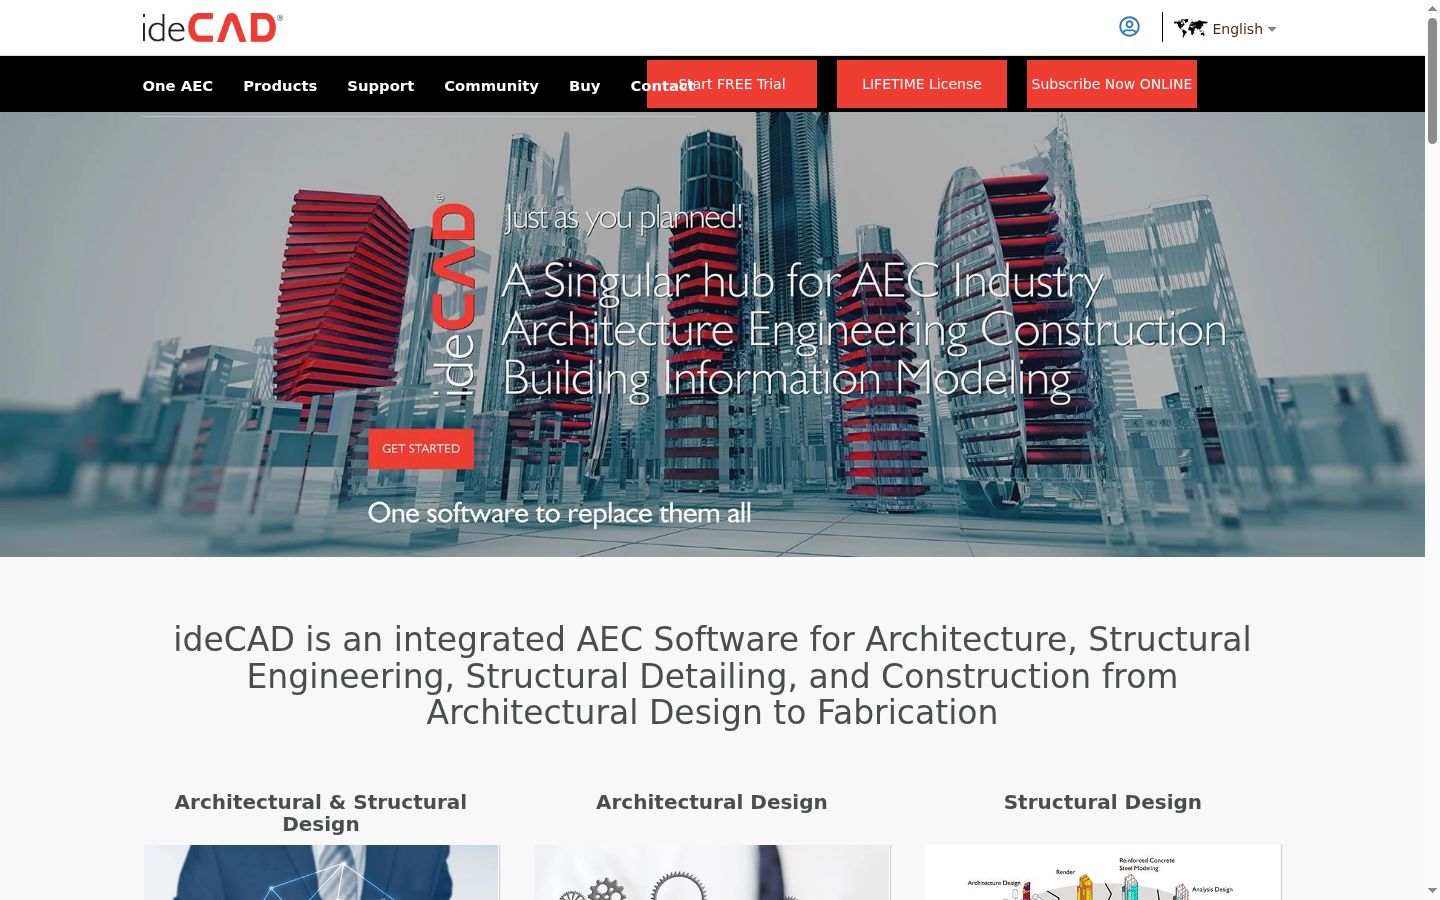The image size is (1440, 900).
Task: Click the world map language icon
Action: (1190, 28)
